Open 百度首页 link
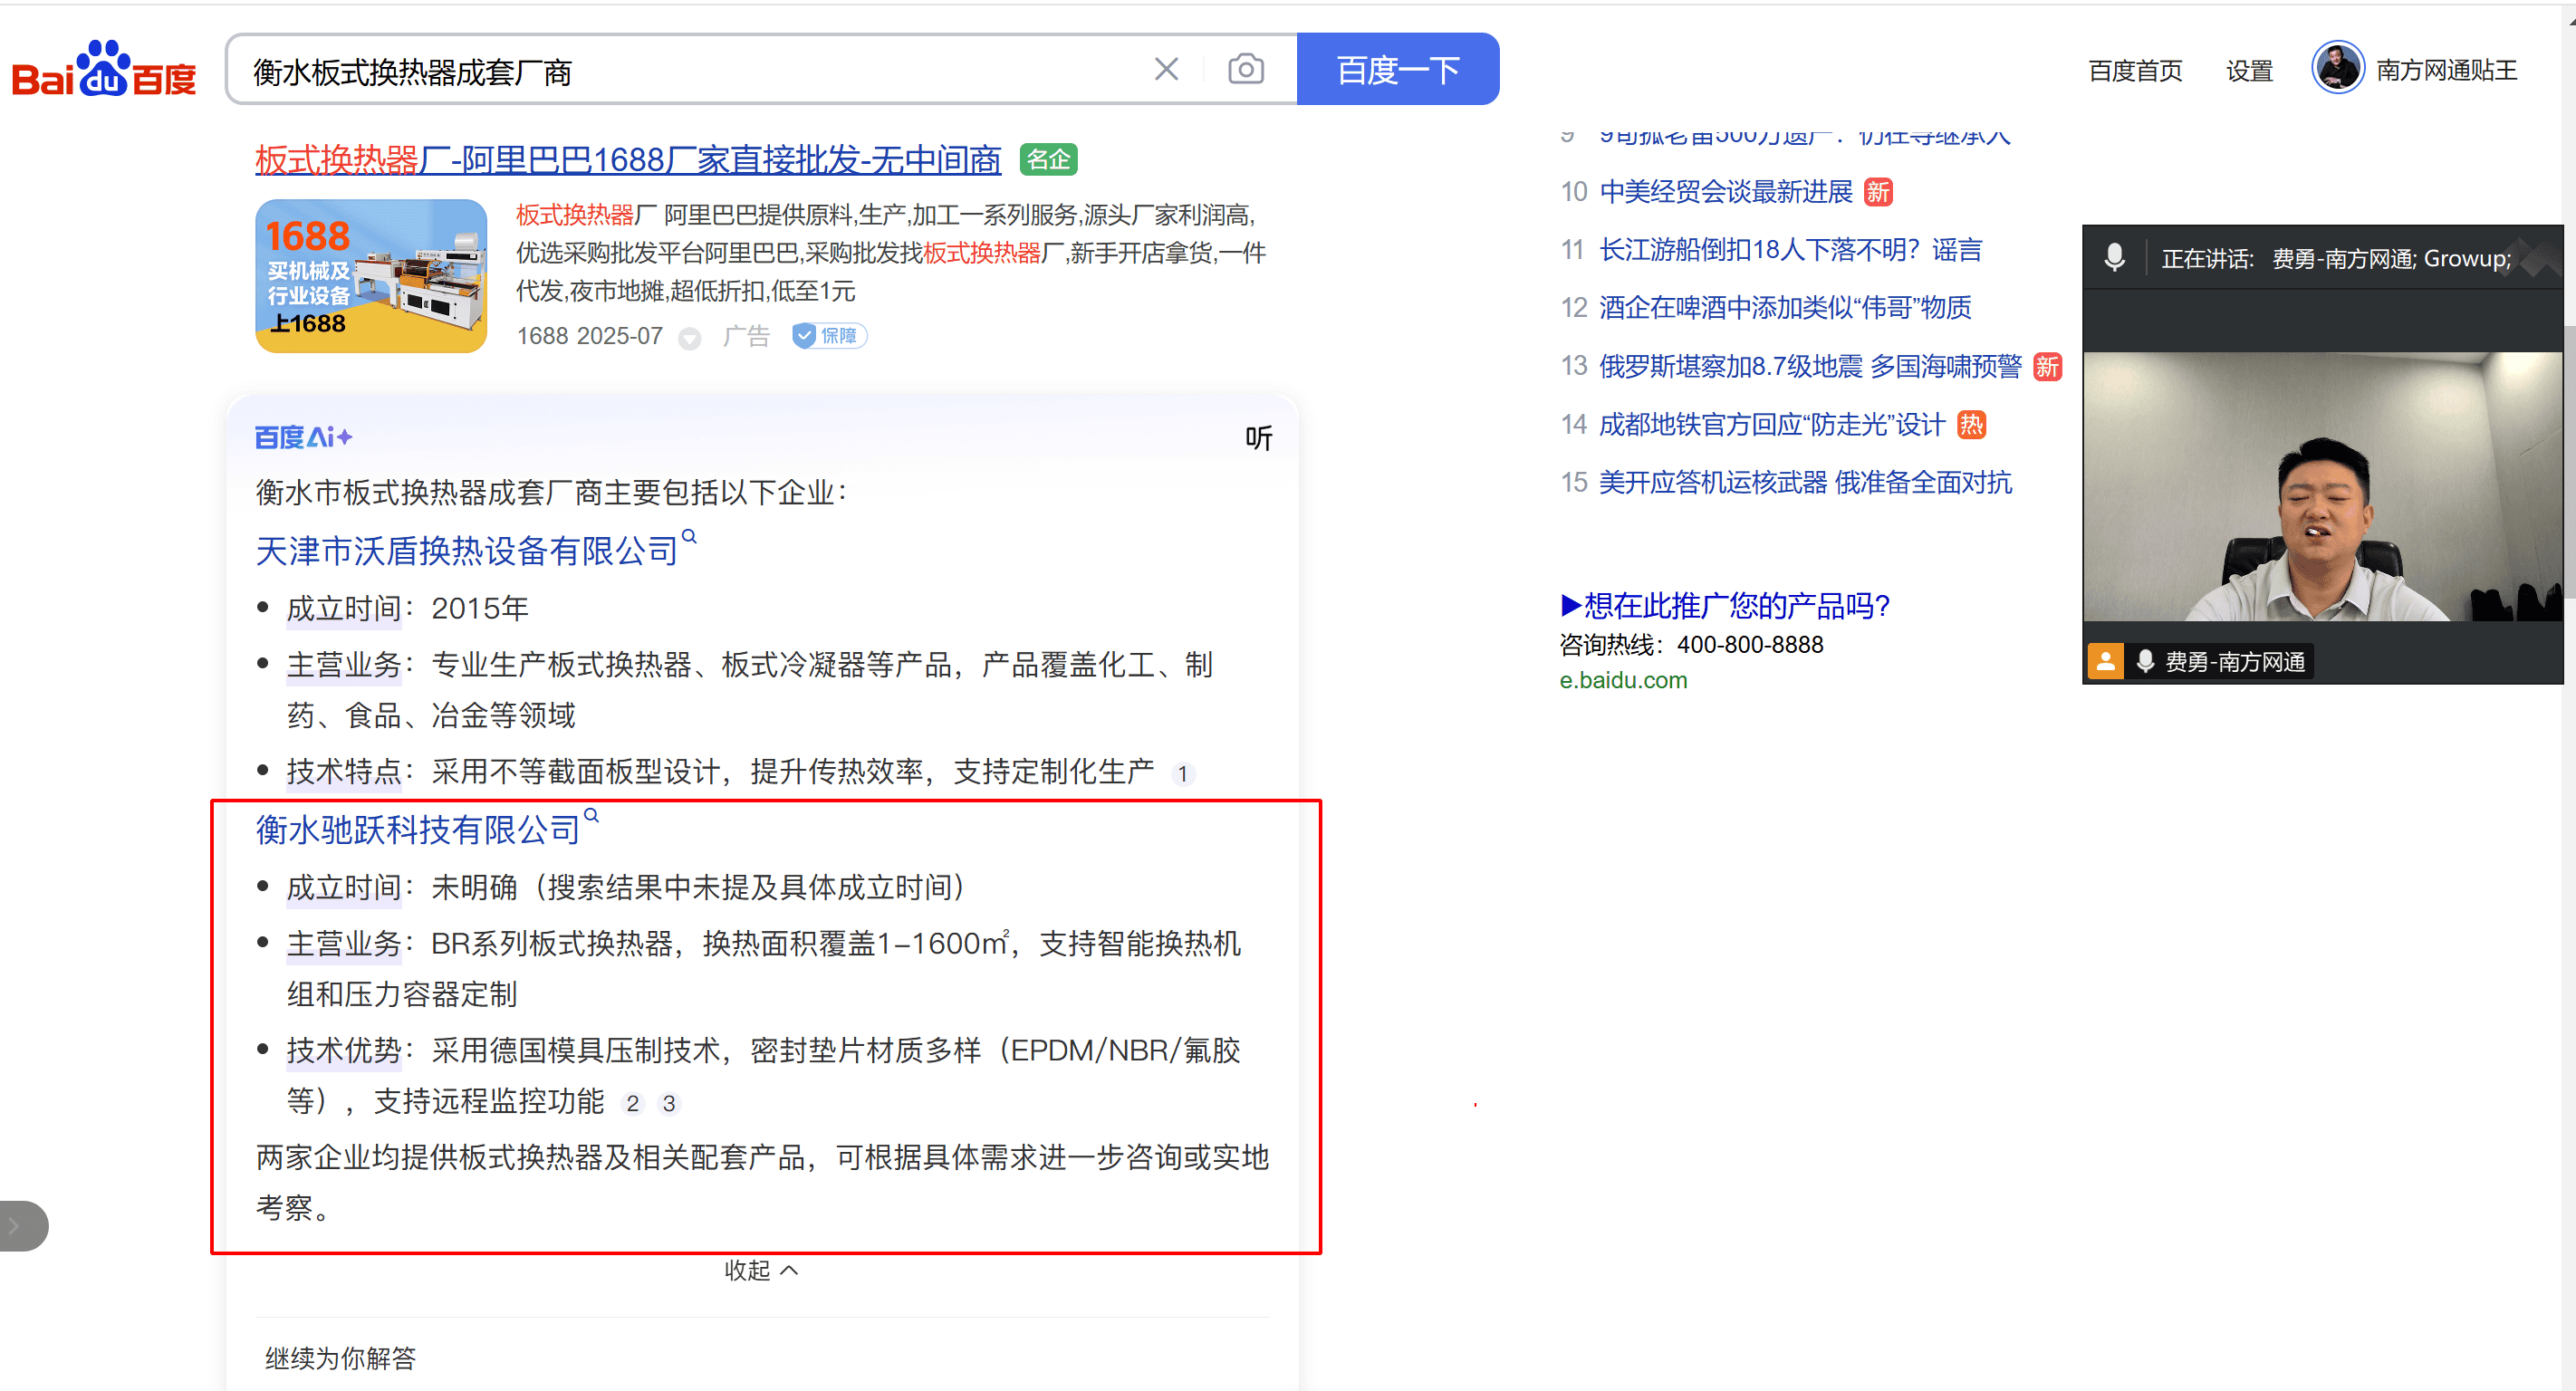 2135,71
